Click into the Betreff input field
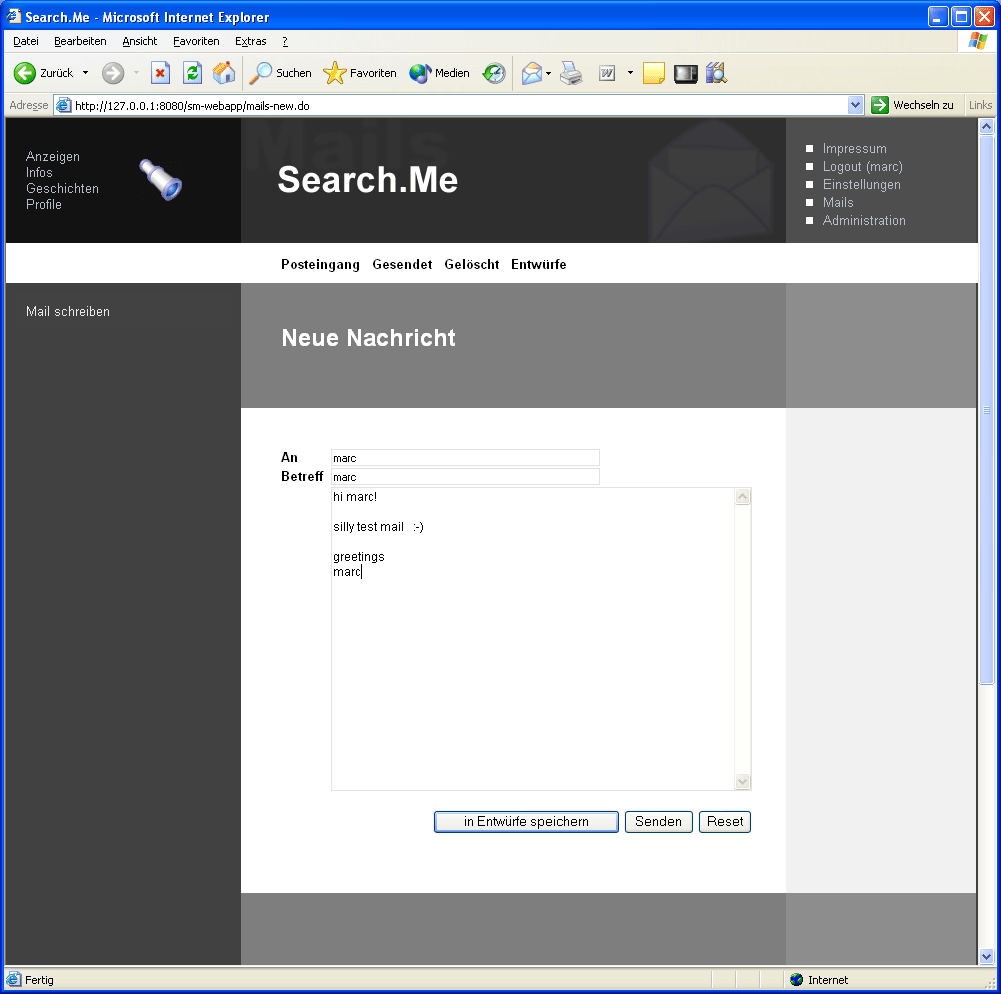Screen dimensions: 1001x994 point(465,477)
